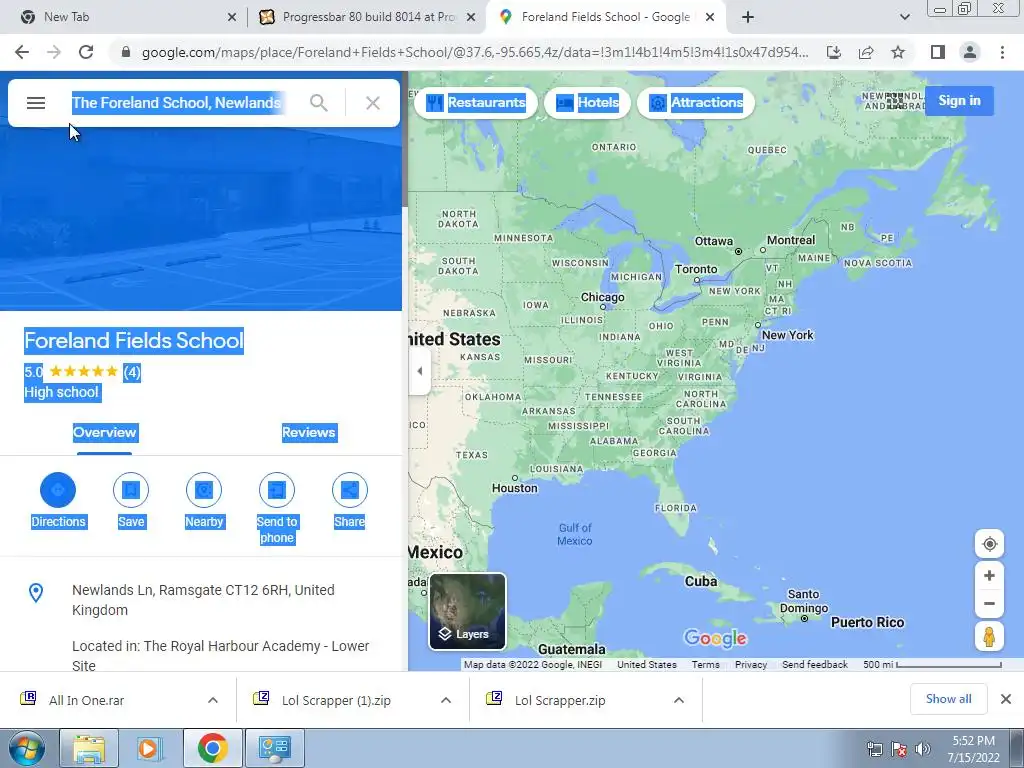Reload the page with refresh icon
1024x768 pixels.
tap(86, 52)
